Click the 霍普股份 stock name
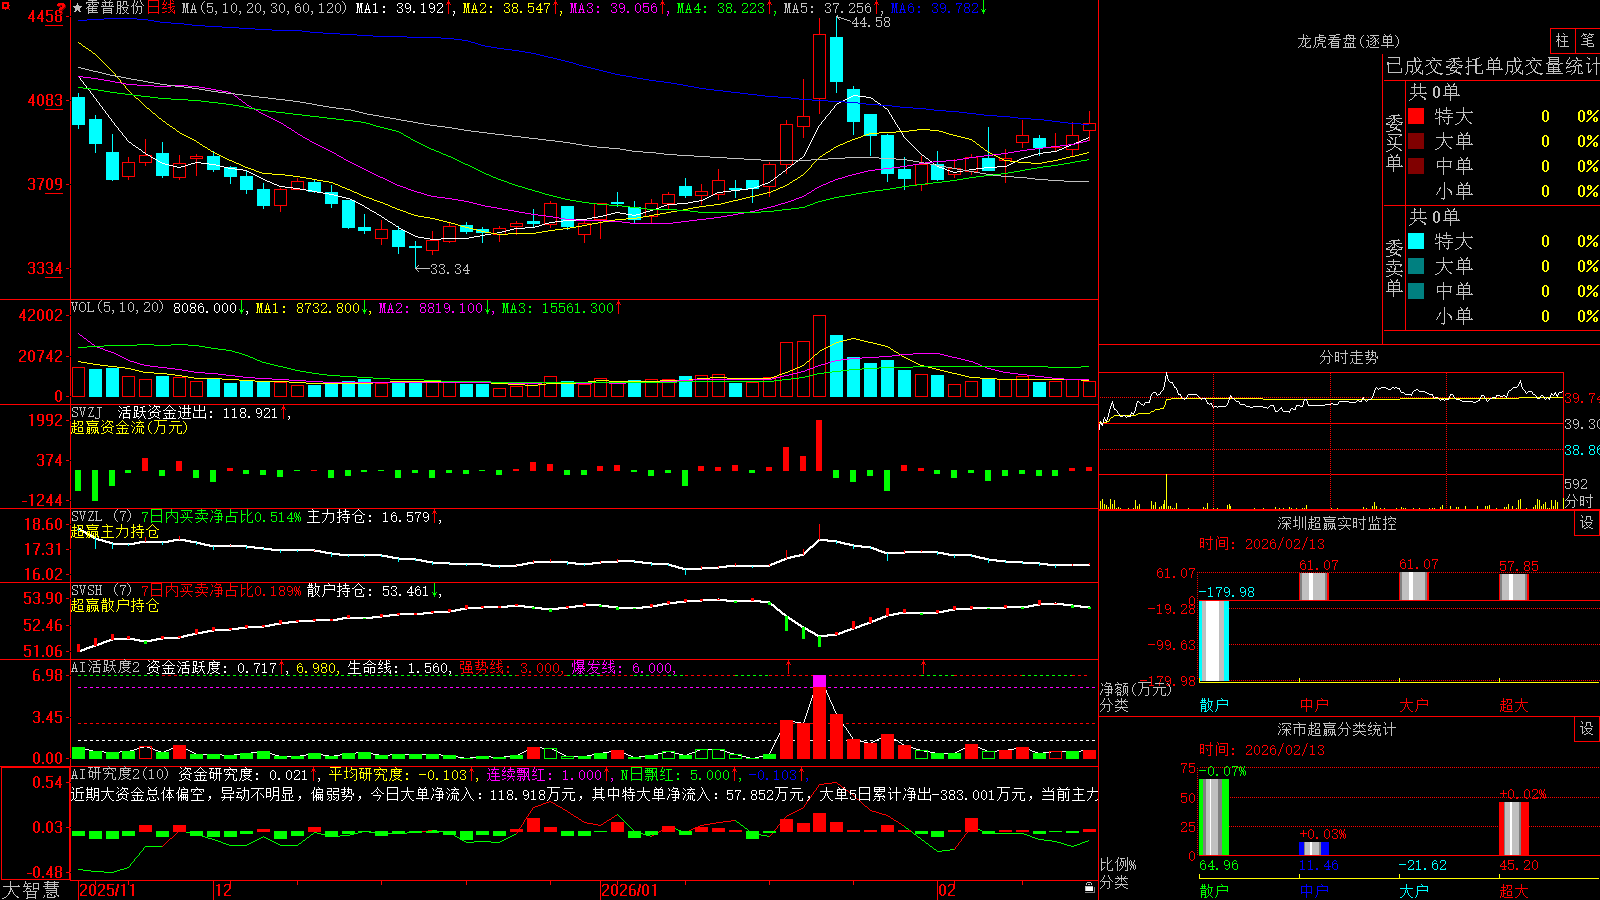Image resolution: width=1600 pixels, height=900 pixels. point(115,8)
